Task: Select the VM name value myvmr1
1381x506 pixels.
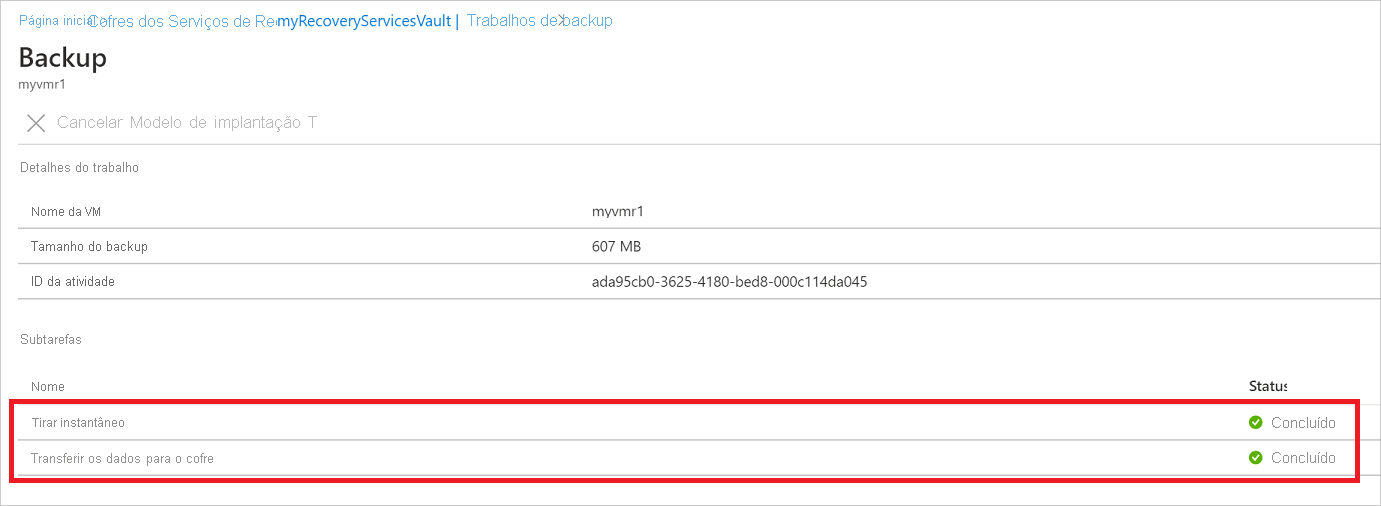Action: 616,212
